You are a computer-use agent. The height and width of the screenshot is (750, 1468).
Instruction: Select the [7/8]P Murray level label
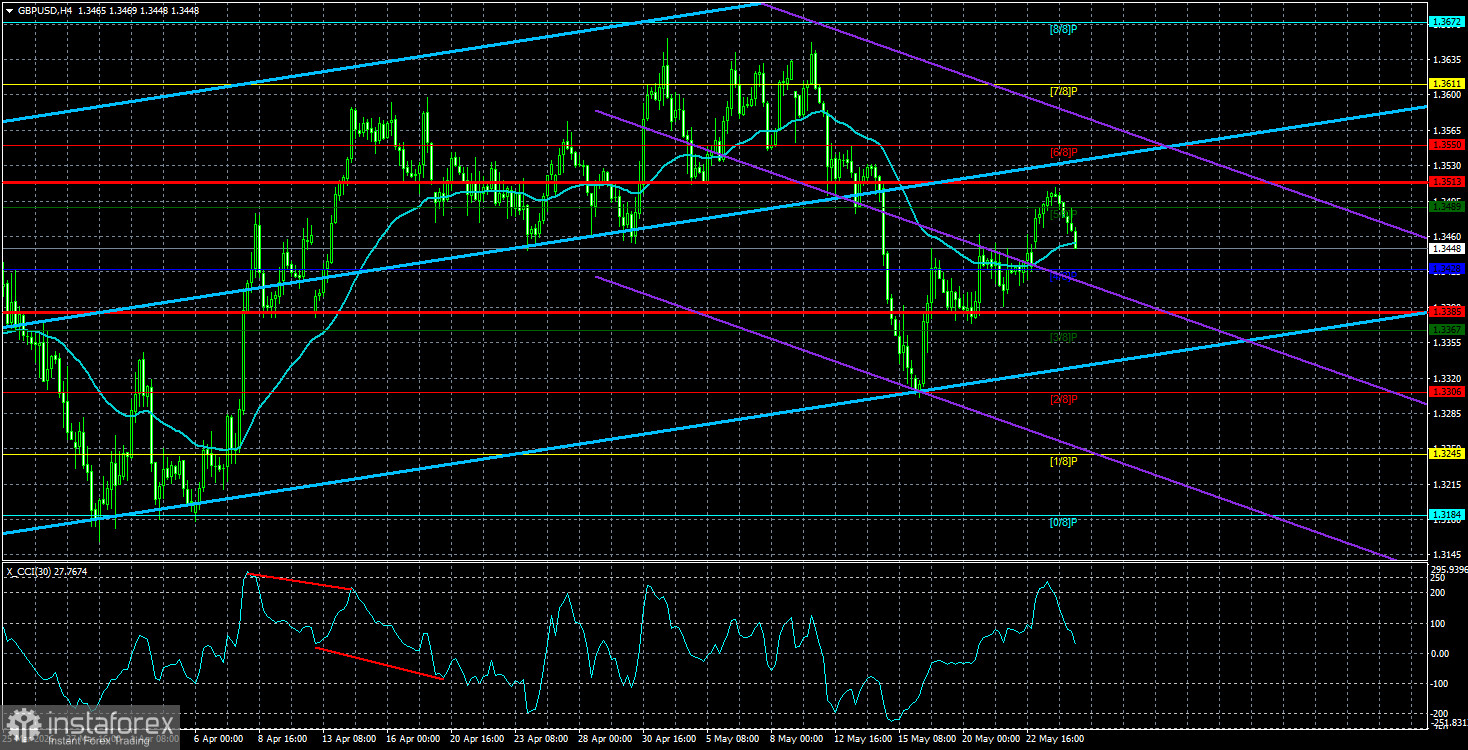[1063, 91]
